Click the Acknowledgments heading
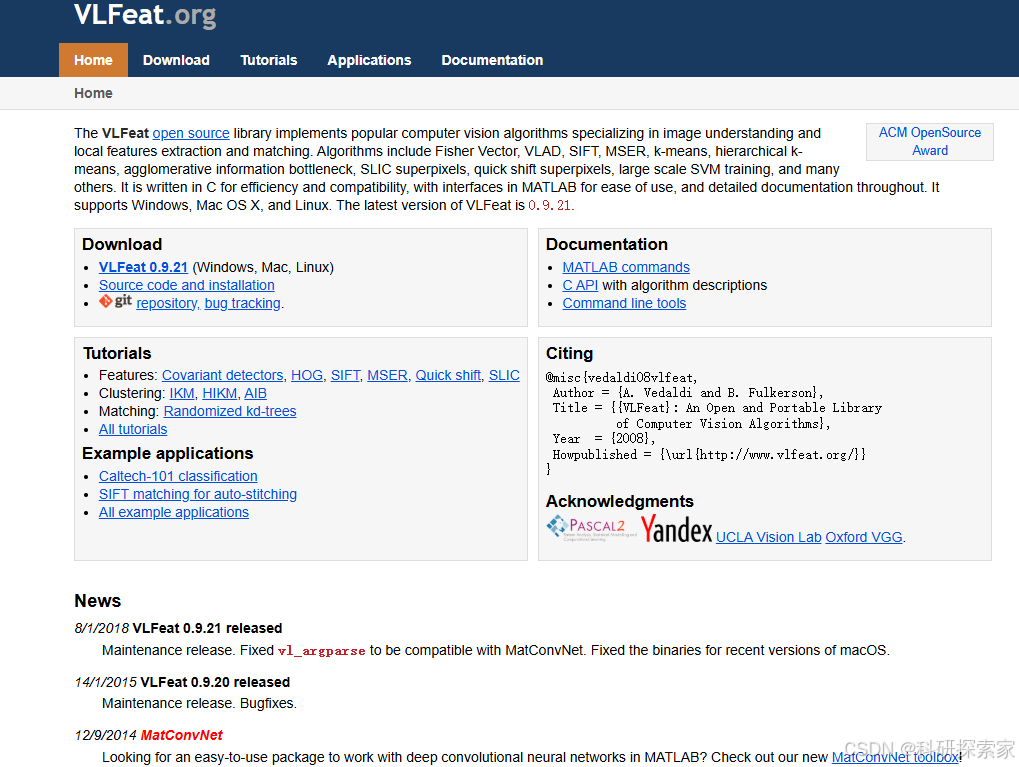 tap(619, 501)
